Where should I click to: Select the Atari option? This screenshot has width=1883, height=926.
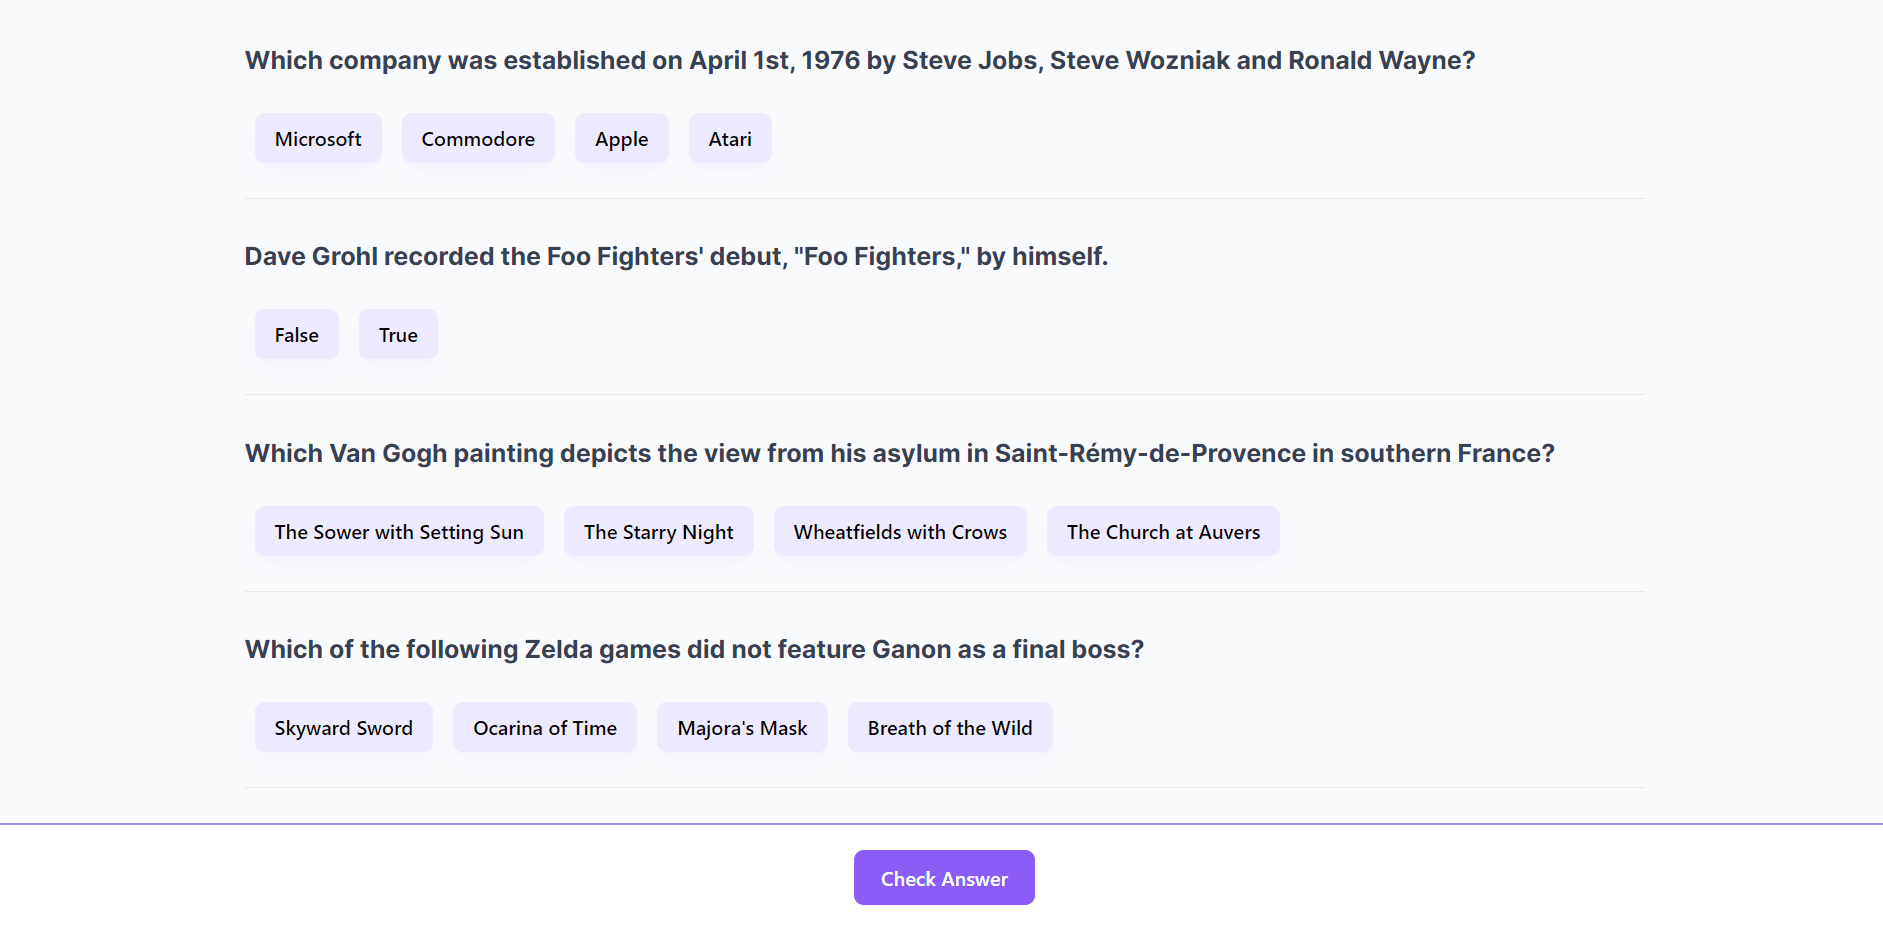point(730,139)
